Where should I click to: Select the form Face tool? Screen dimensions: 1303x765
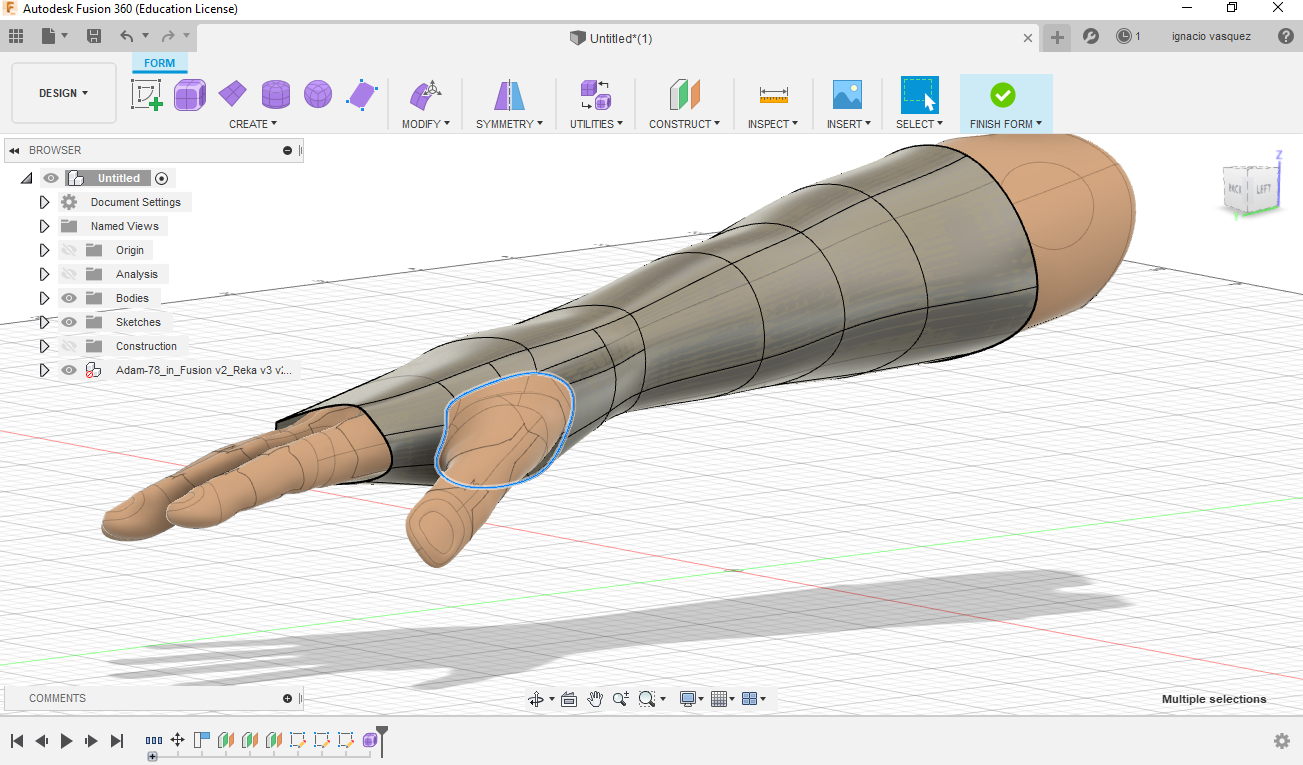(x=361, y=95)
